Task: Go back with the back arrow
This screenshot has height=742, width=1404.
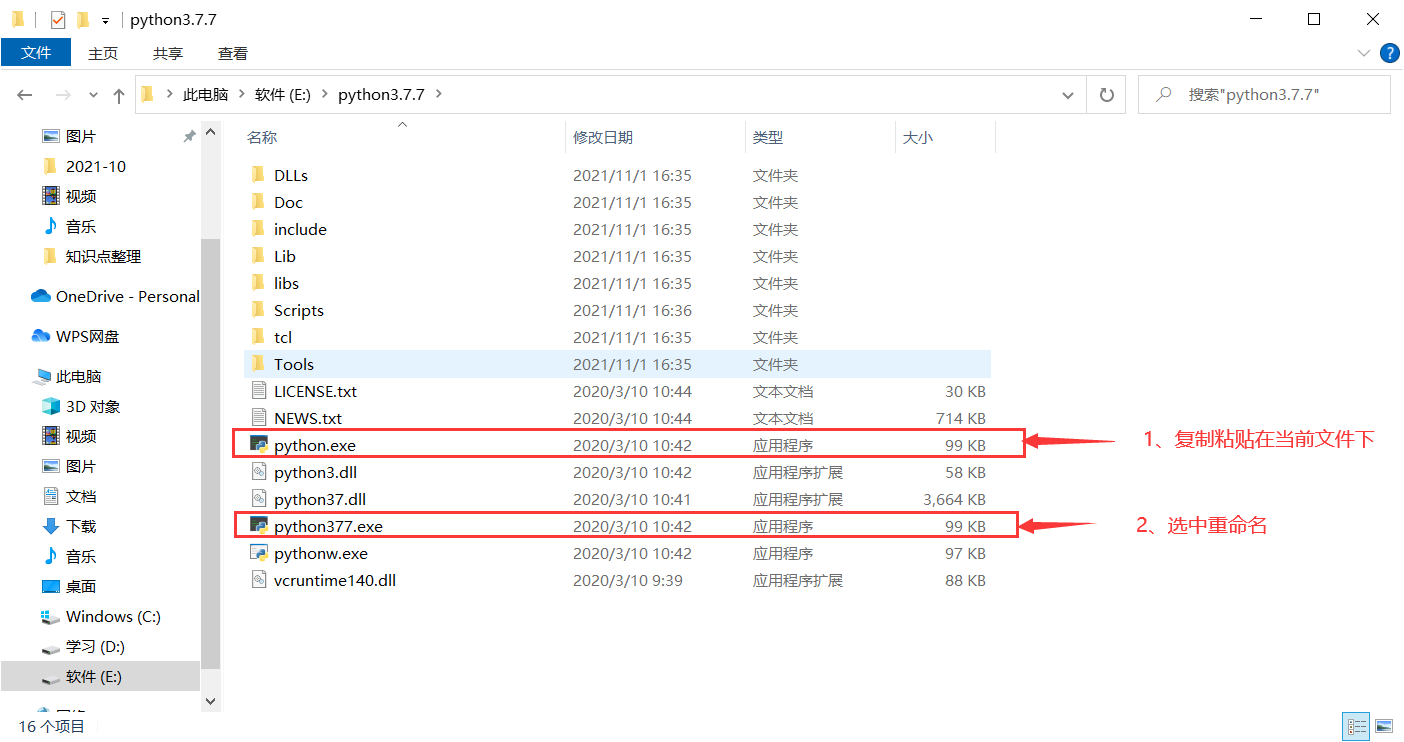Action: click(25, 95)
